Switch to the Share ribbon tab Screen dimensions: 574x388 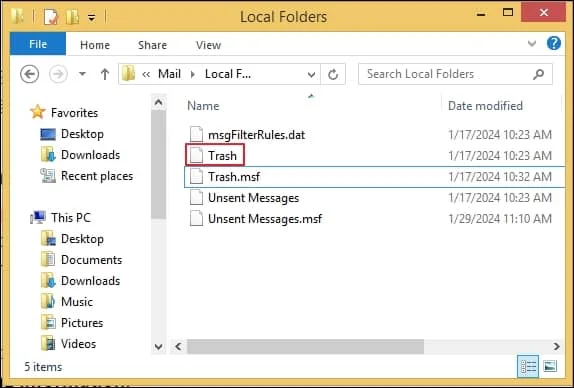[x=152, y=45]
